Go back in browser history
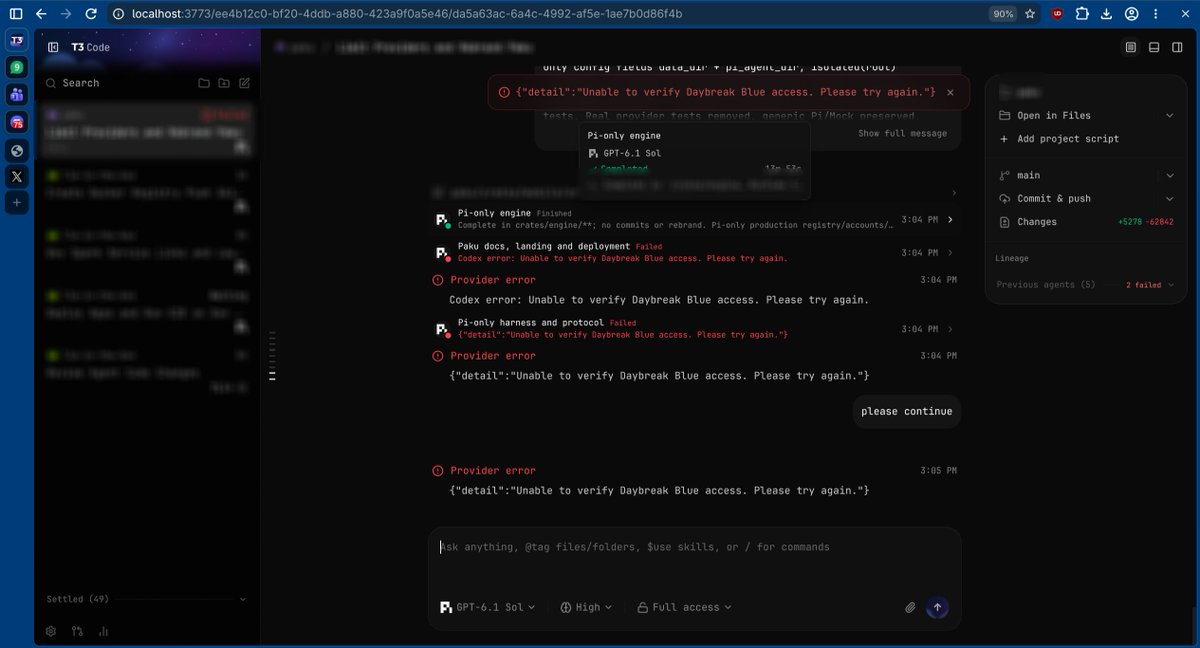This screenshot has width=1200, height=648. click(x=40, y=14)
